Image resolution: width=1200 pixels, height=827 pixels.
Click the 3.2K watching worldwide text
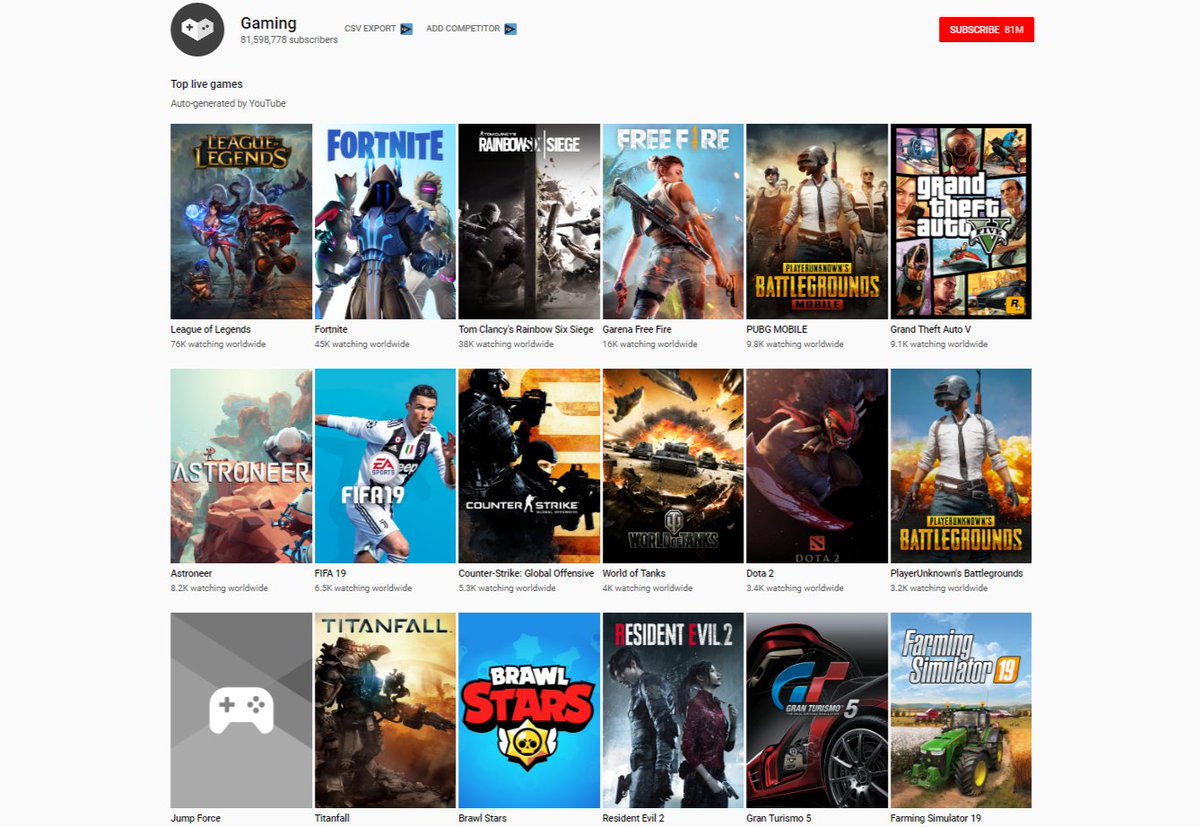(x=939, y=589)
